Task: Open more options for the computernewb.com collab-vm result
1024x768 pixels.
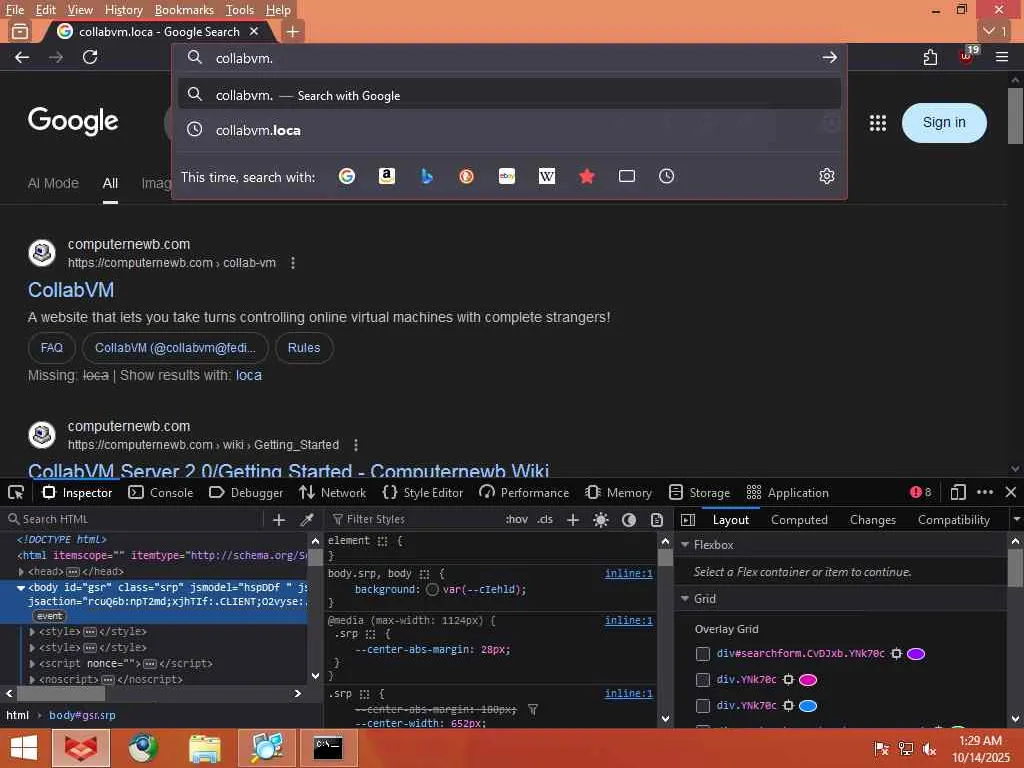Action: pyautogui.click(x=293, y=263)
